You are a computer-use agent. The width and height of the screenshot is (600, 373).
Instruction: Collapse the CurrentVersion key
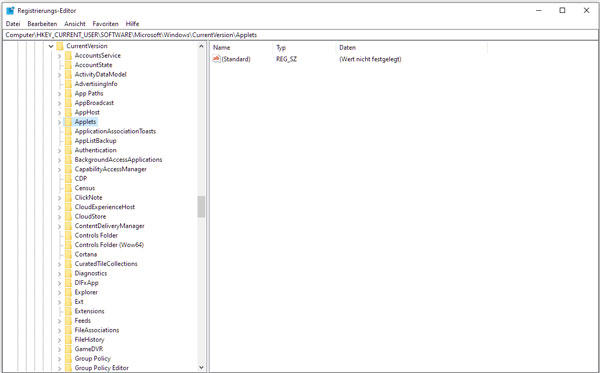click(x=51, y=46)
